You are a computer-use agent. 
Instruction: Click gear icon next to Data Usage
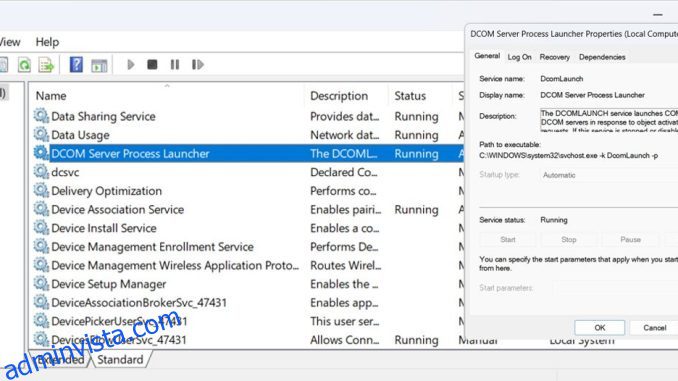coord(41,134)
